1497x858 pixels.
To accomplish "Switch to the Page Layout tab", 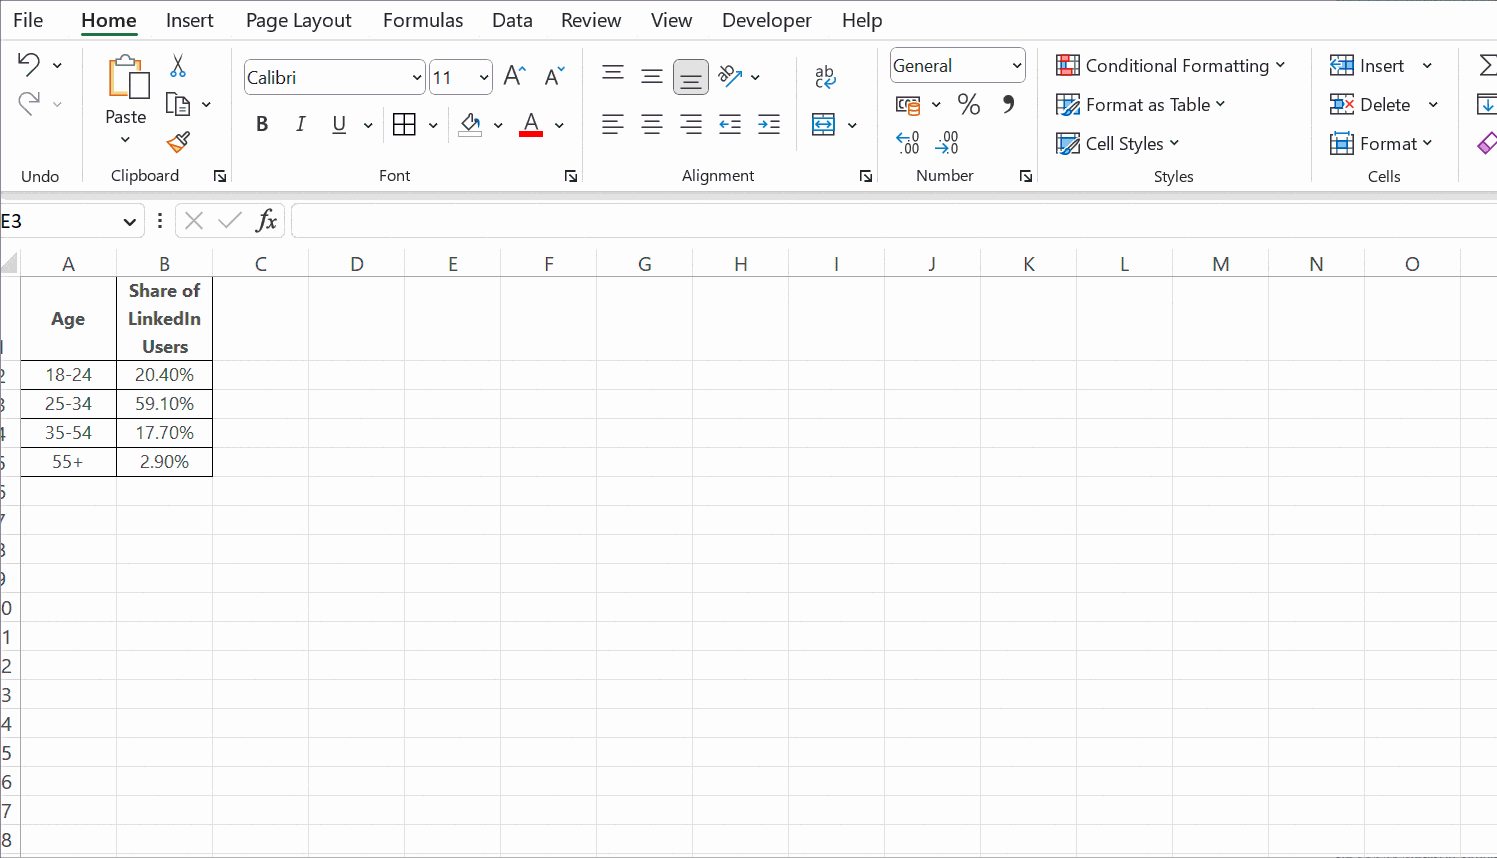I will 298,20.
